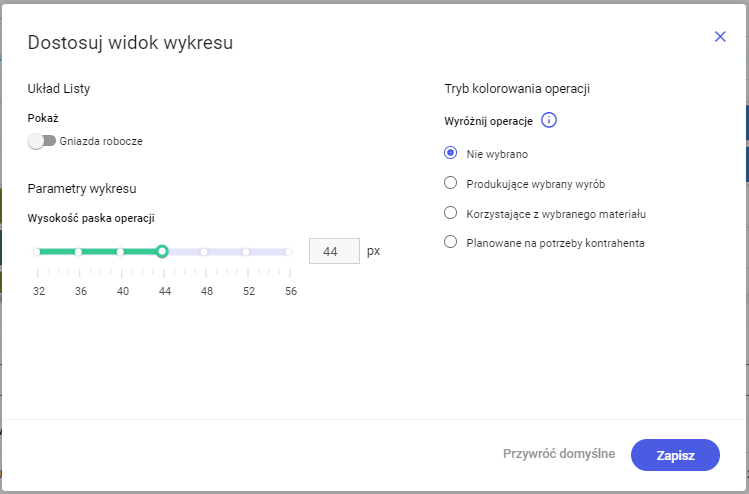
Task: Click the Przywróć domyślne button
Action: [559, 454]
